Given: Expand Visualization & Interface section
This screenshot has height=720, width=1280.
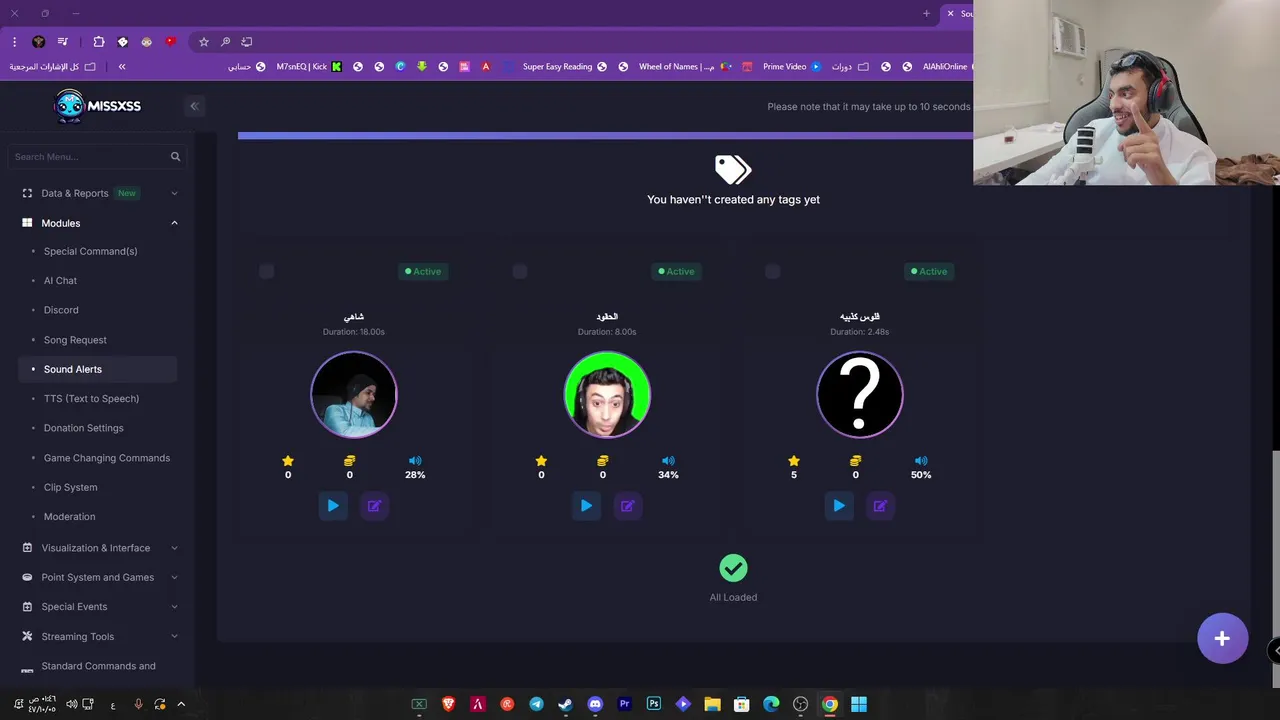Looking at the screenshot, I should pyautogui.click(x=98, y=548).
